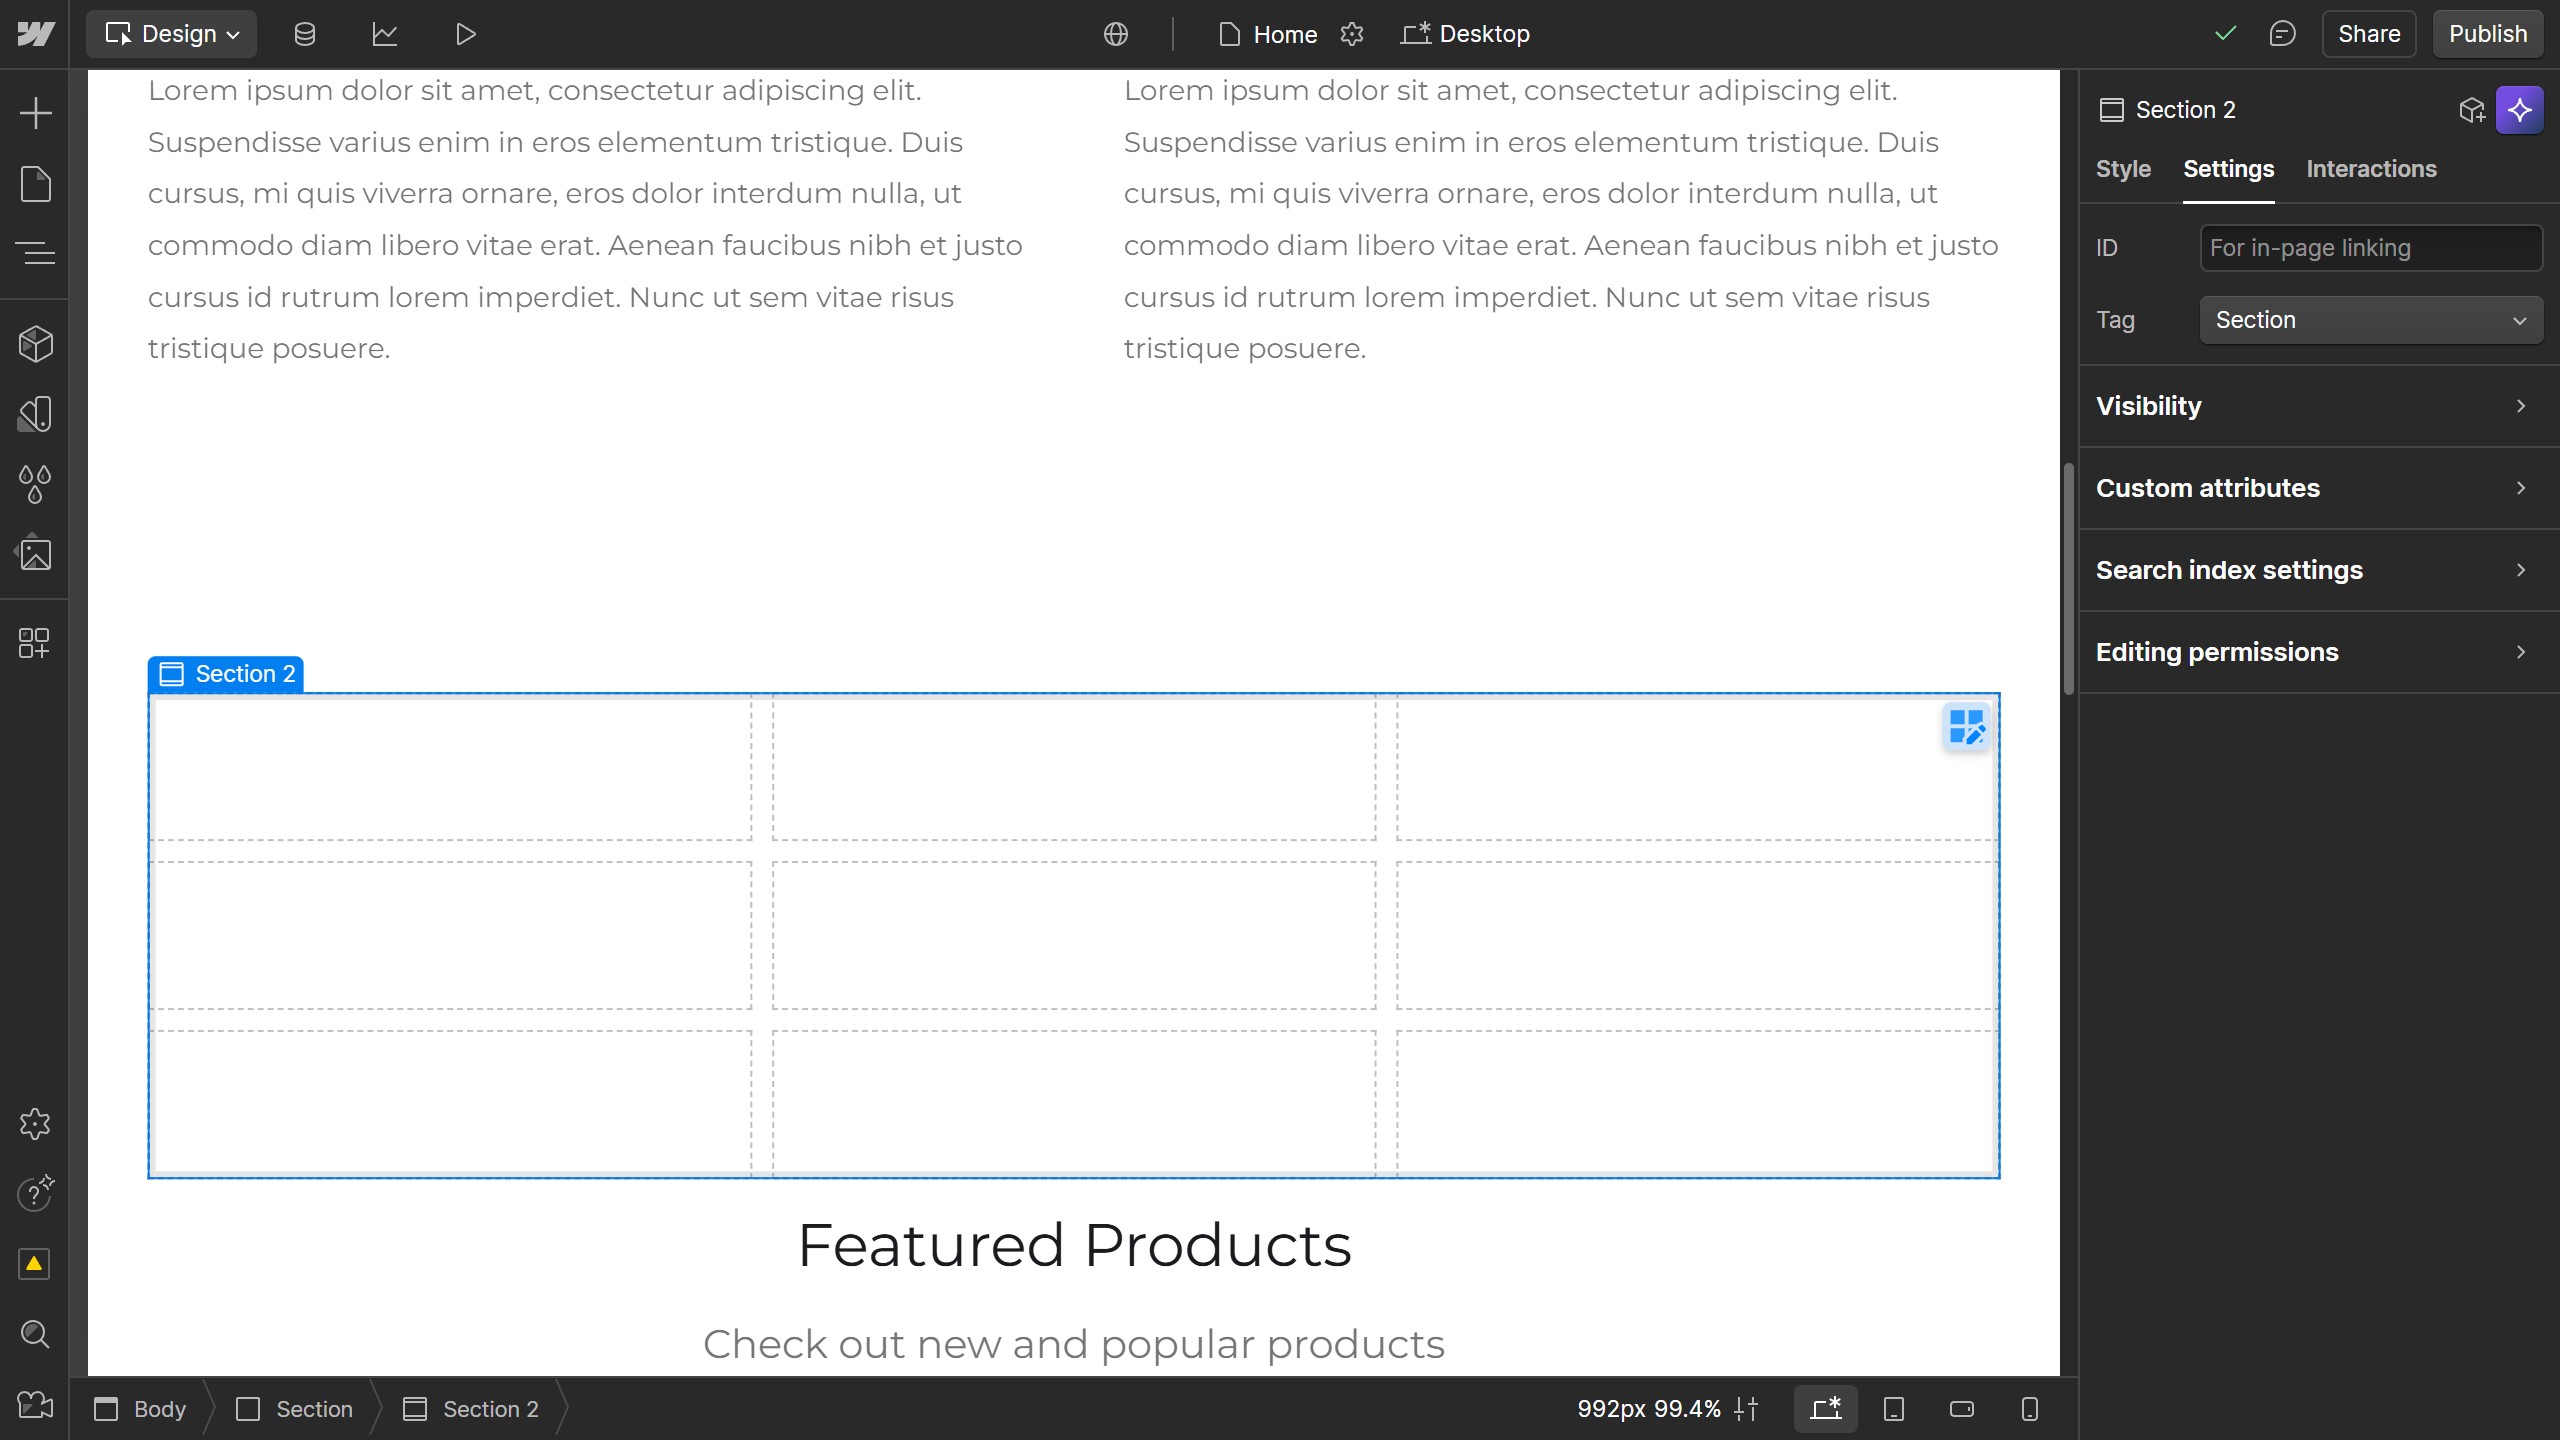
Task: Open the Pages panel
Action: click(x=36, y=184)
